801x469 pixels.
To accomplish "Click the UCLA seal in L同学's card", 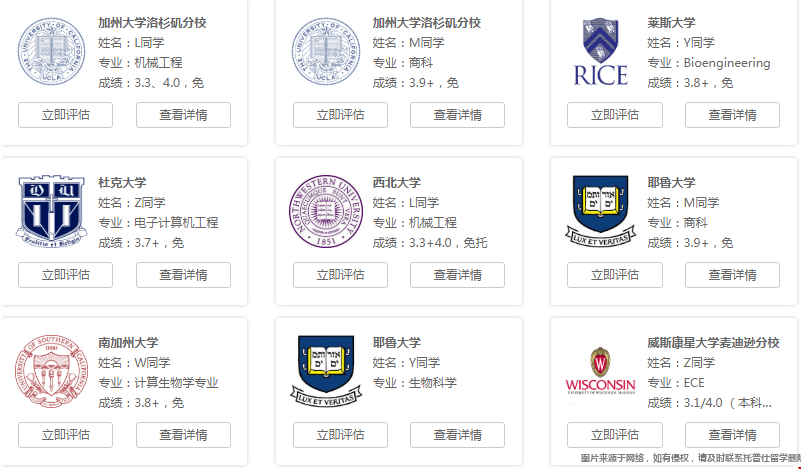I will pos(52,52).
